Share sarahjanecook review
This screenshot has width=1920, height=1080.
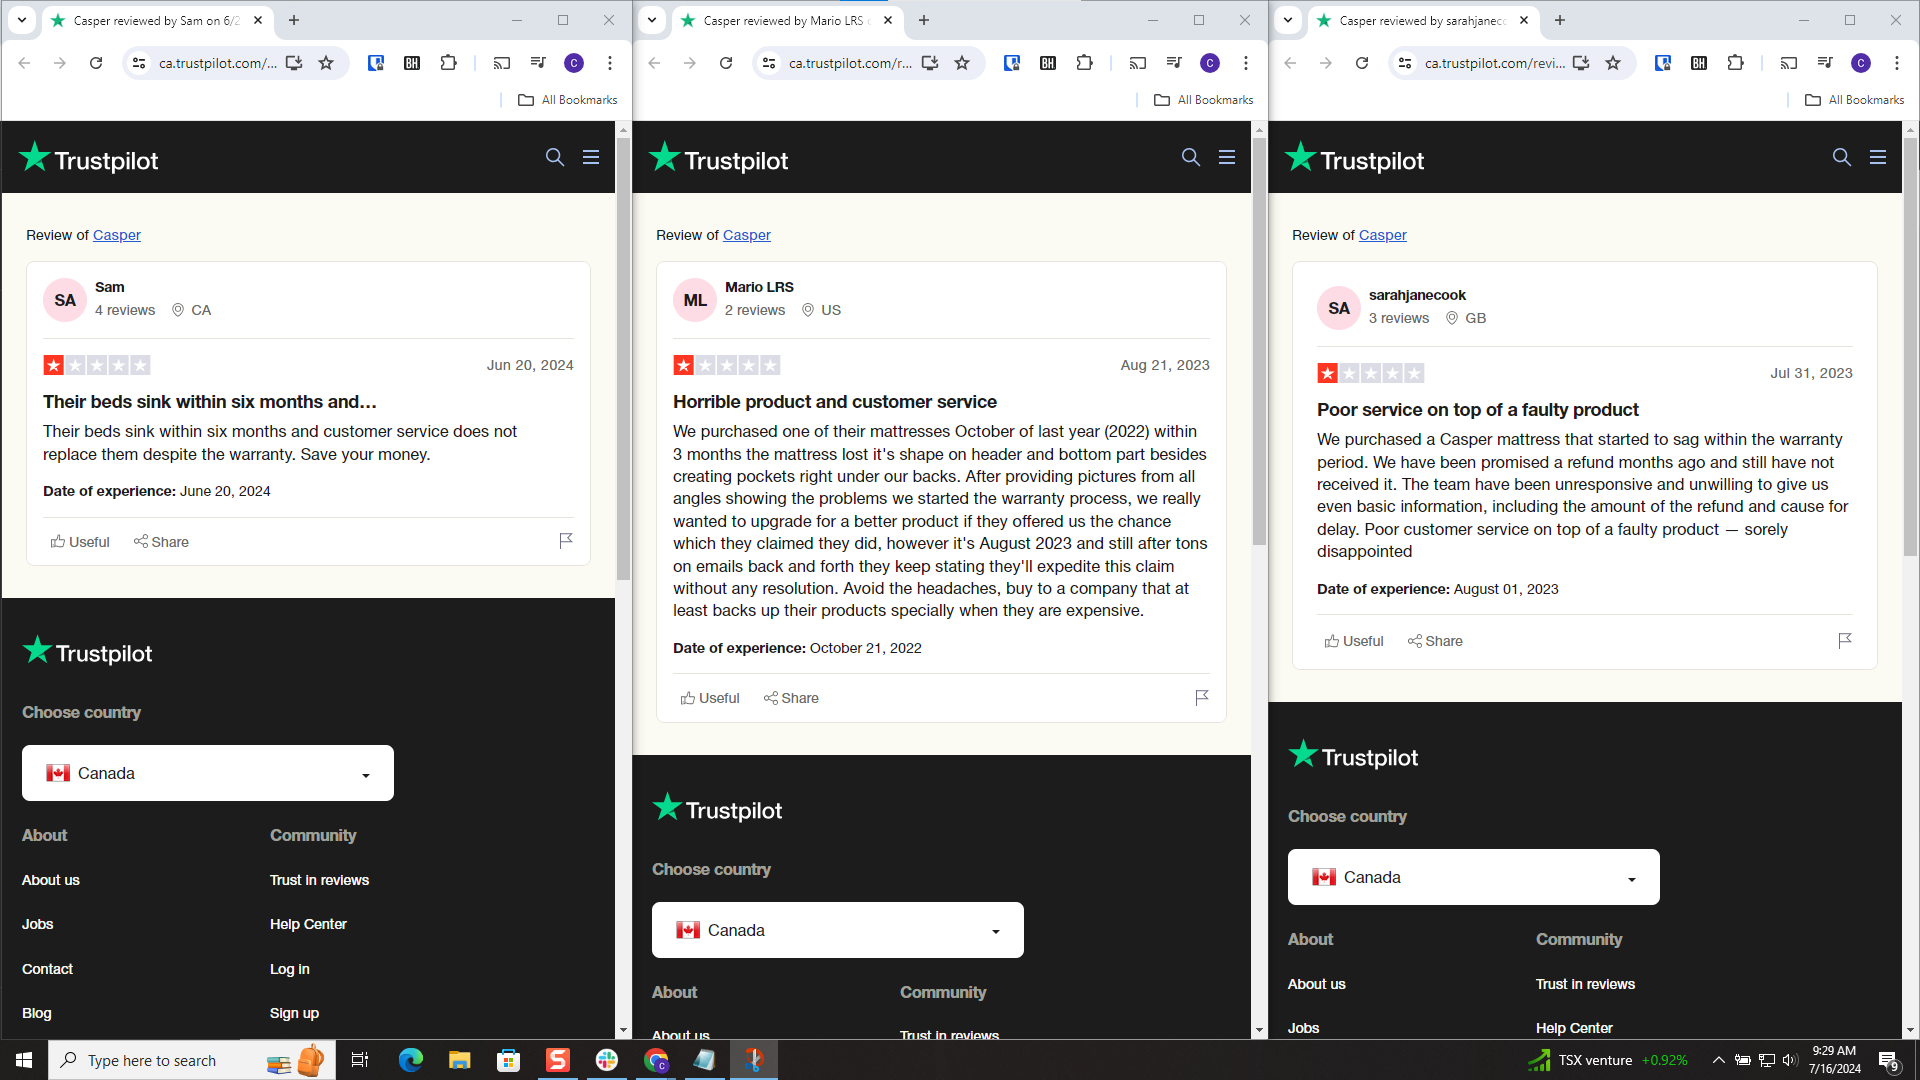click(1435, 641)
